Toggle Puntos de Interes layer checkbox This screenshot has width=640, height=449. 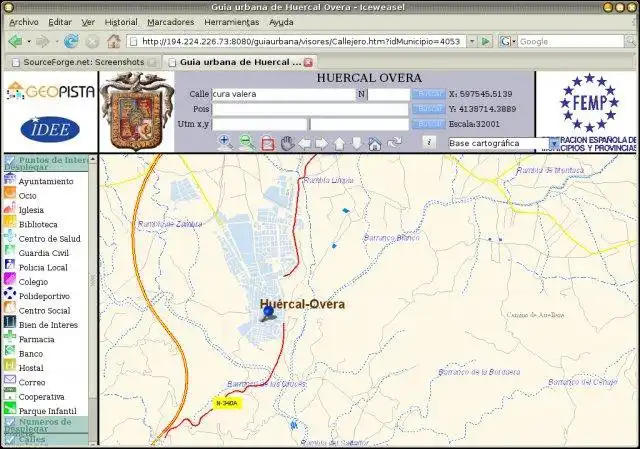point(10,160)
